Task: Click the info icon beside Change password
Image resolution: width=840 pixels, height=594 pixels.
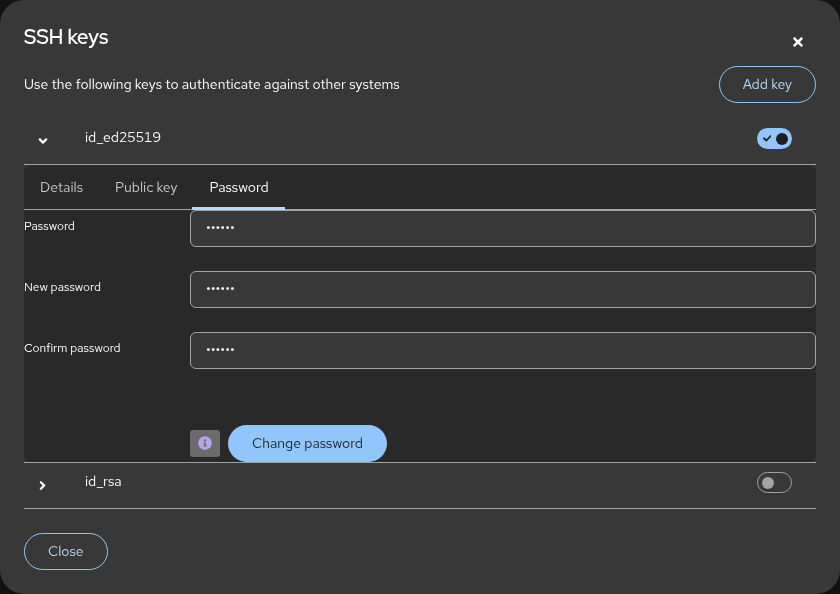Action: pos(205,443)
